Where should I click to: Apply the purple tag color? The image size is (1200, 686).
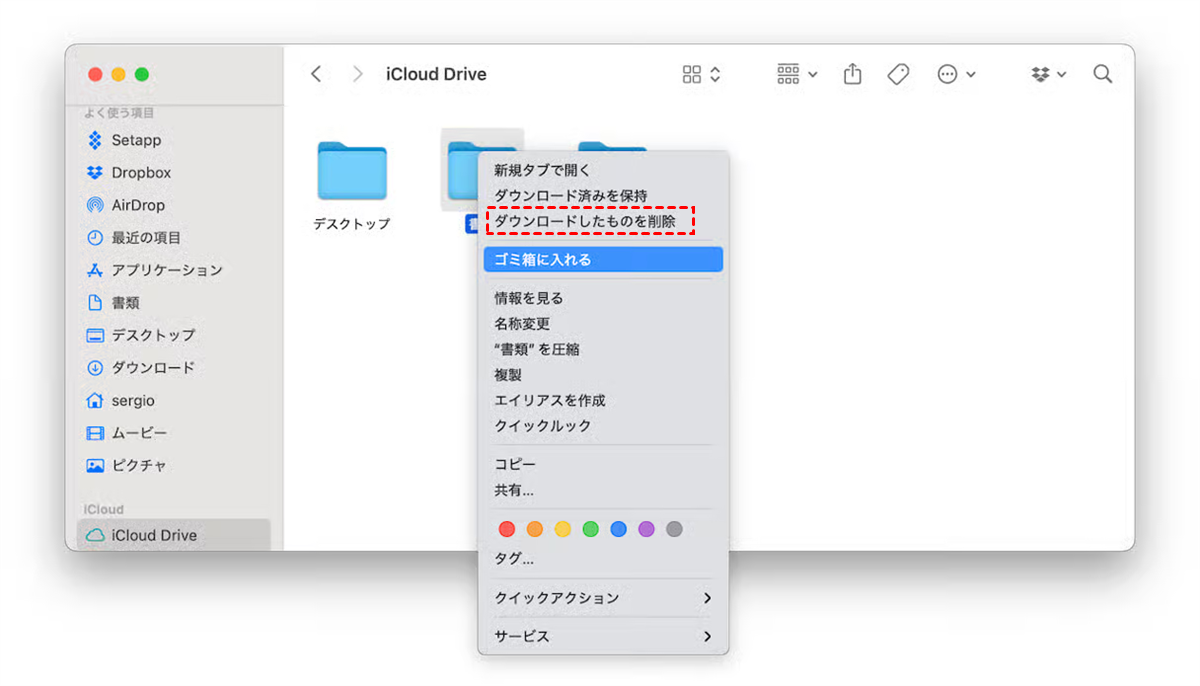647,529
